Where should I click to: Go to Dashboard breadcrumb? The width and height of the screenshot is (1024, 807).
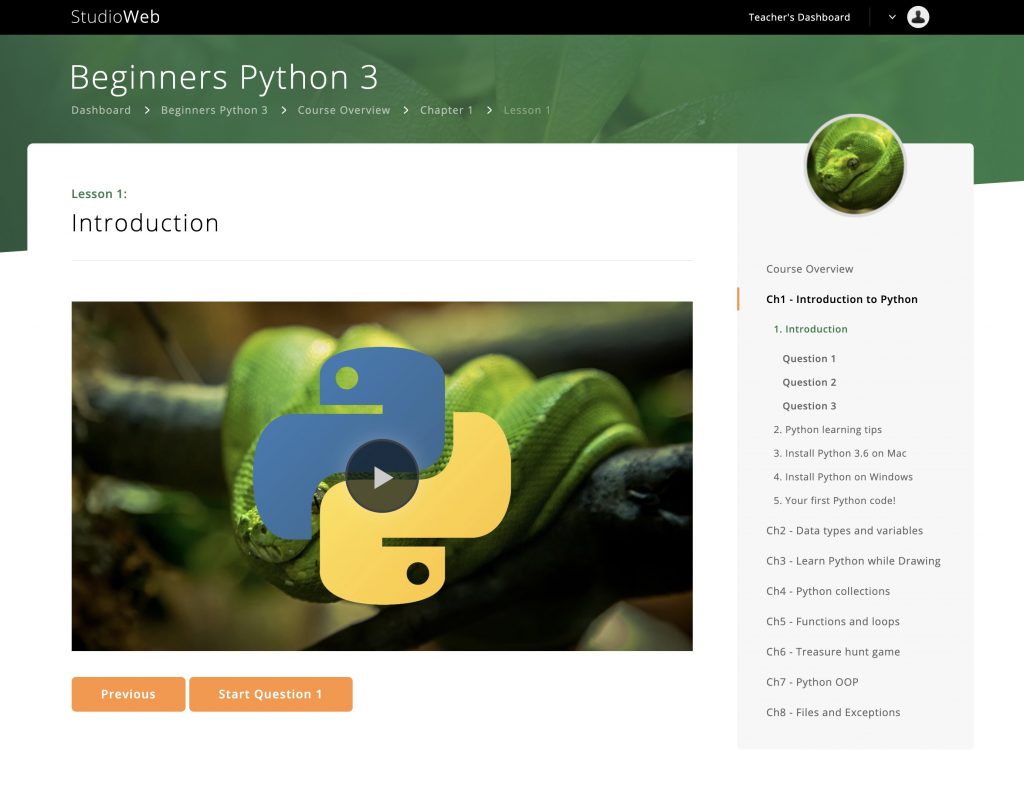click(101, 110)
